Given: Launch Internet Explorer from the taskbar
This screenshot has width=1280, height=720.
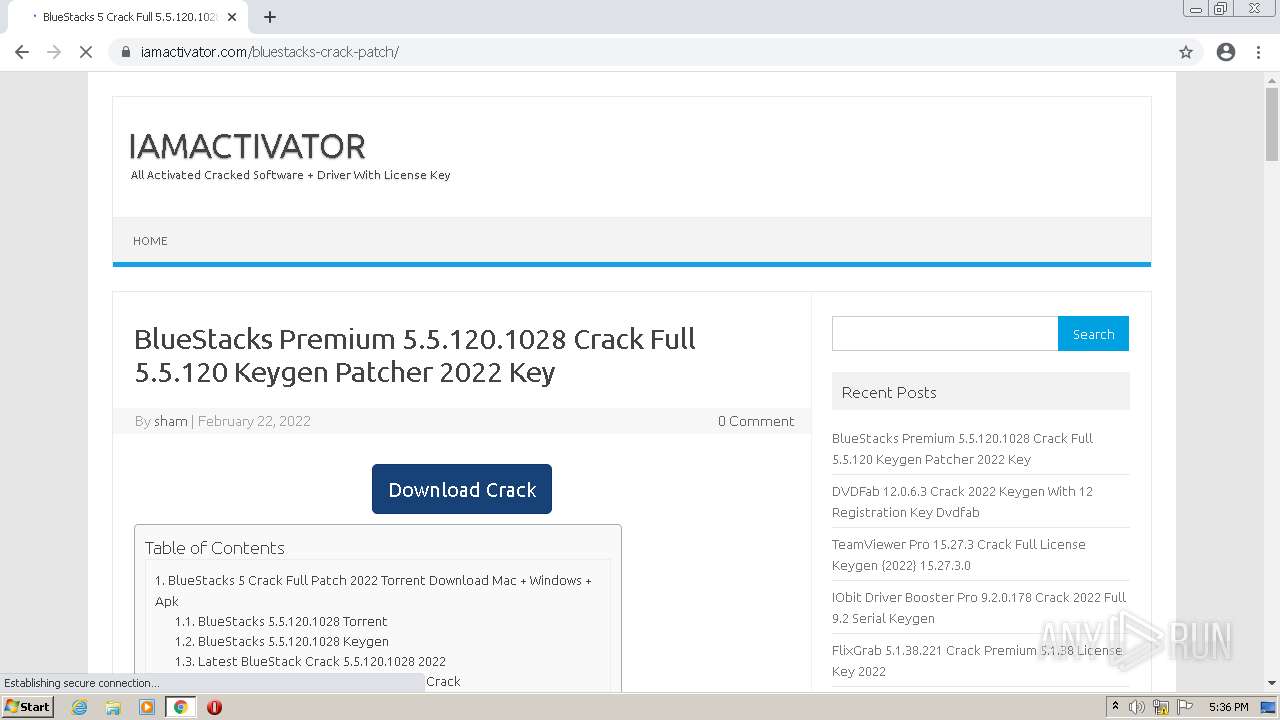Looking at the screenshot, I should click(80, 707).
